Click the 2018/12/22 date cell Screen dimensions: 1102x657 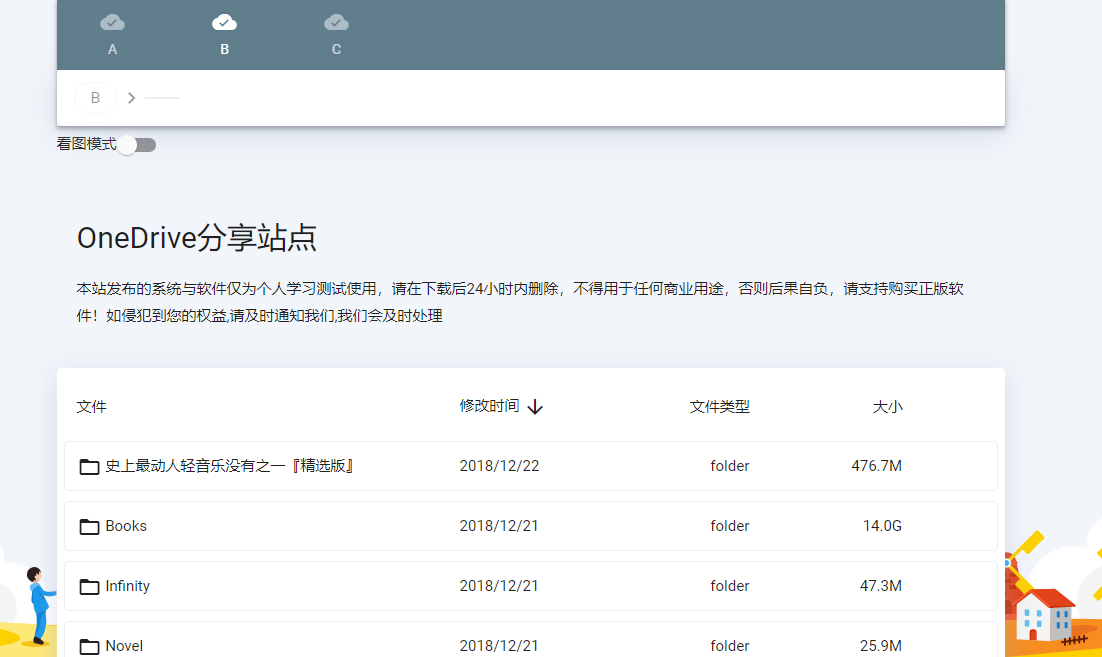pos(499,466)
